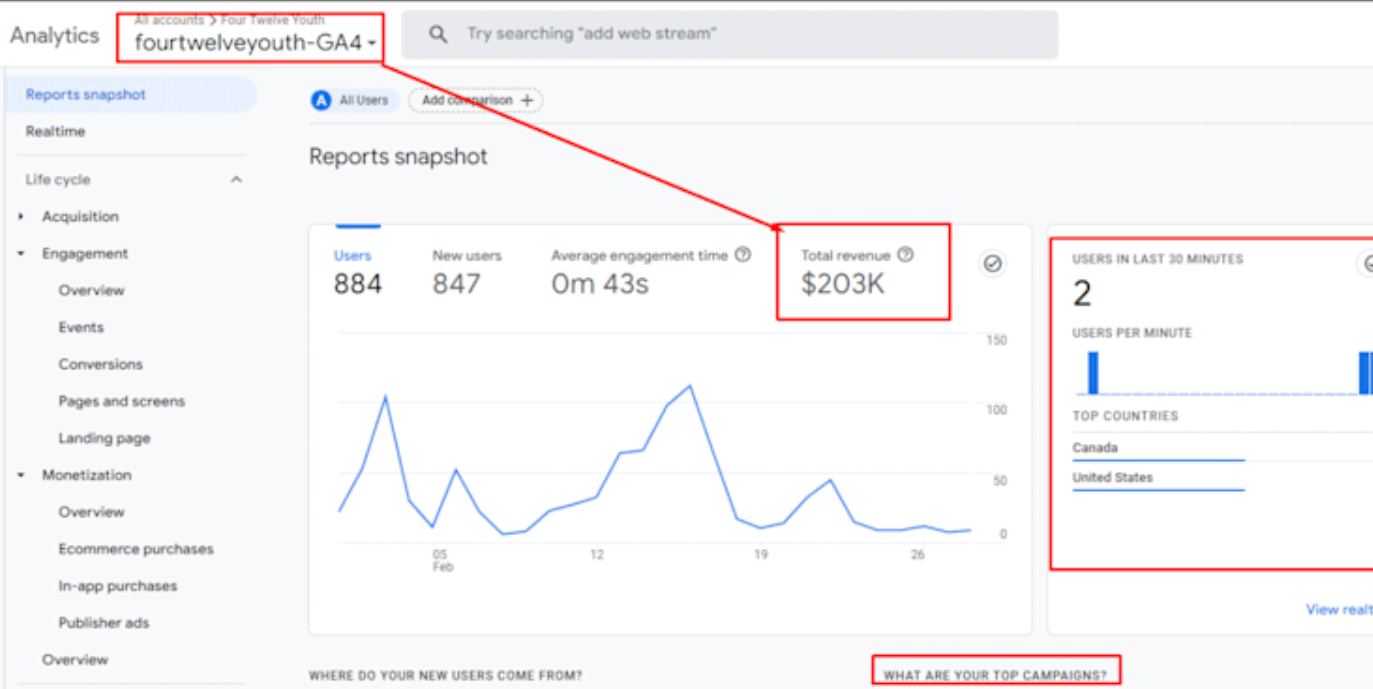Select Reports snapshot in sidebar
1373x689 pixels.
point(86,95)
